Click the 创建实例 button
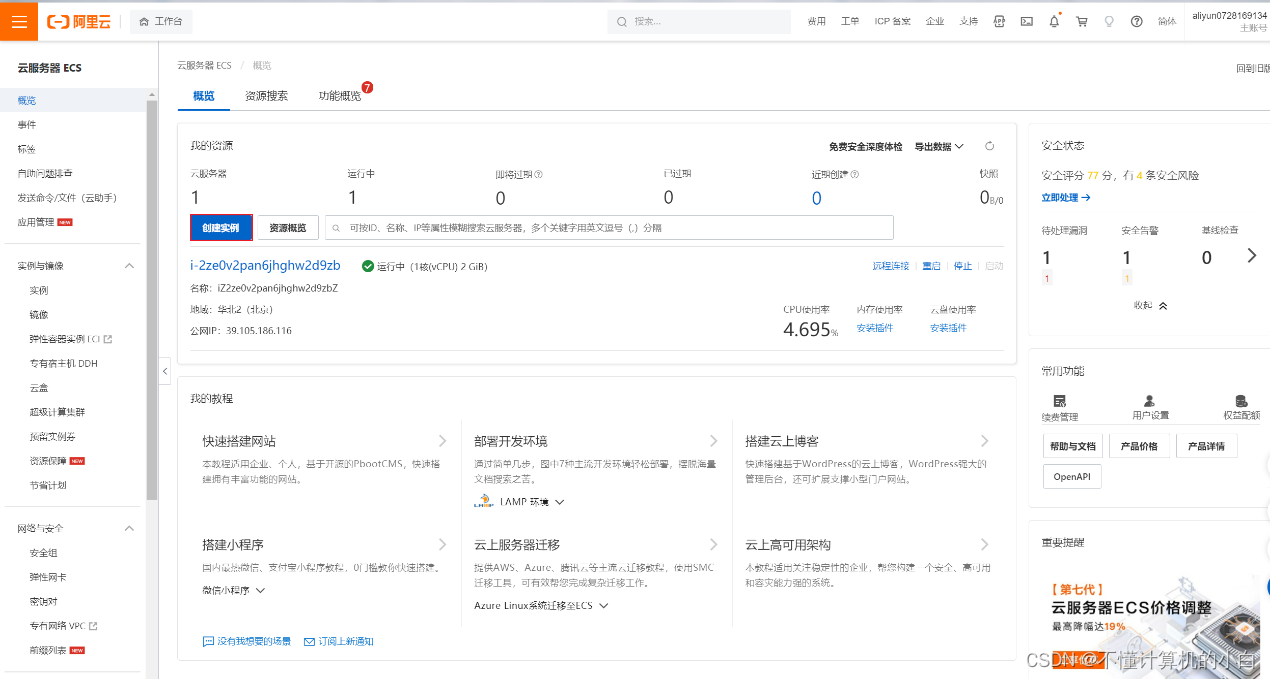The width and height of the screenshot is (1270, 679). coord(221,228)
